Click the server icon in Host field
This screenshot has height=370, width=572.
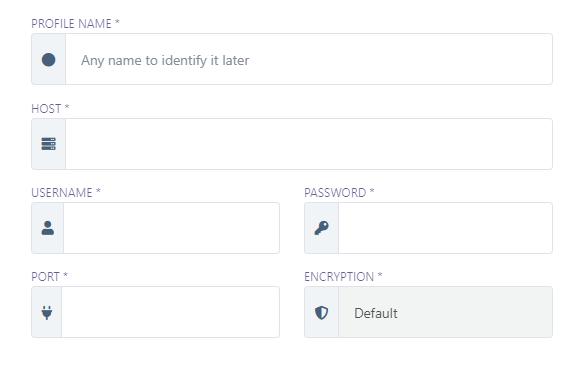pyautogui.click(x=49, y=144)
